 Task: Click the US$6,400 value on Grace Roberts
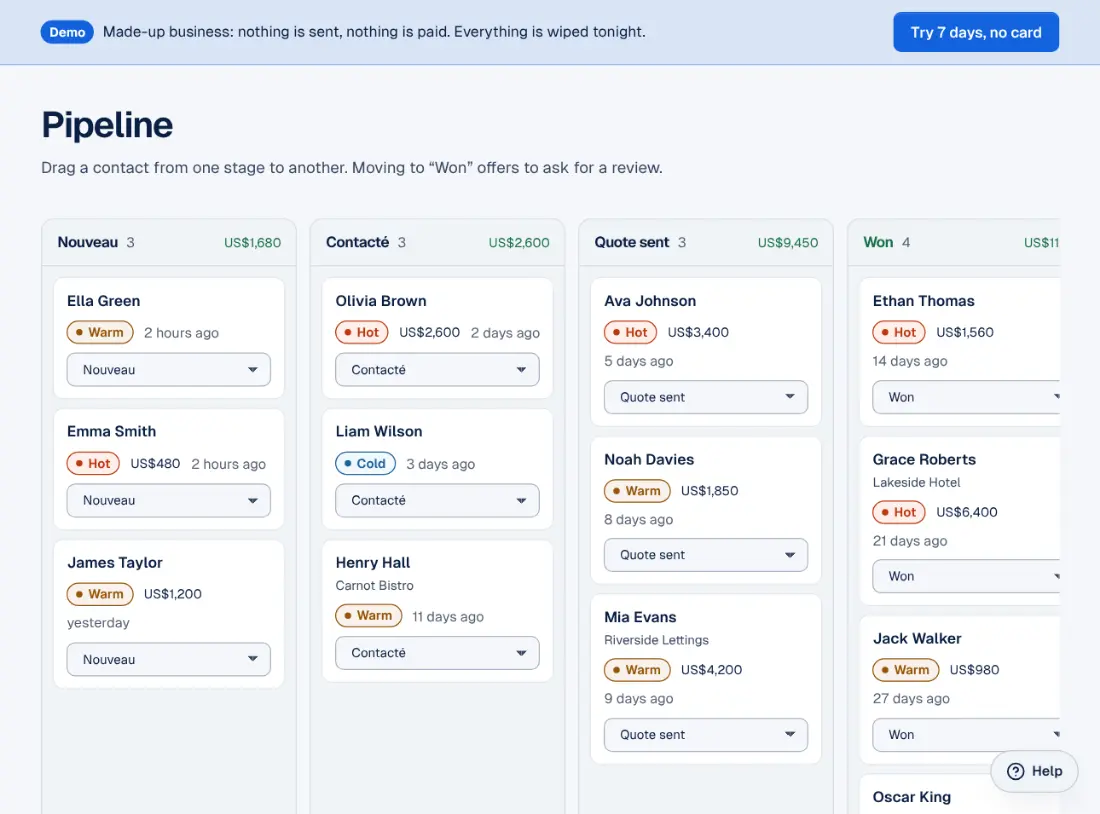coord(967,512)
